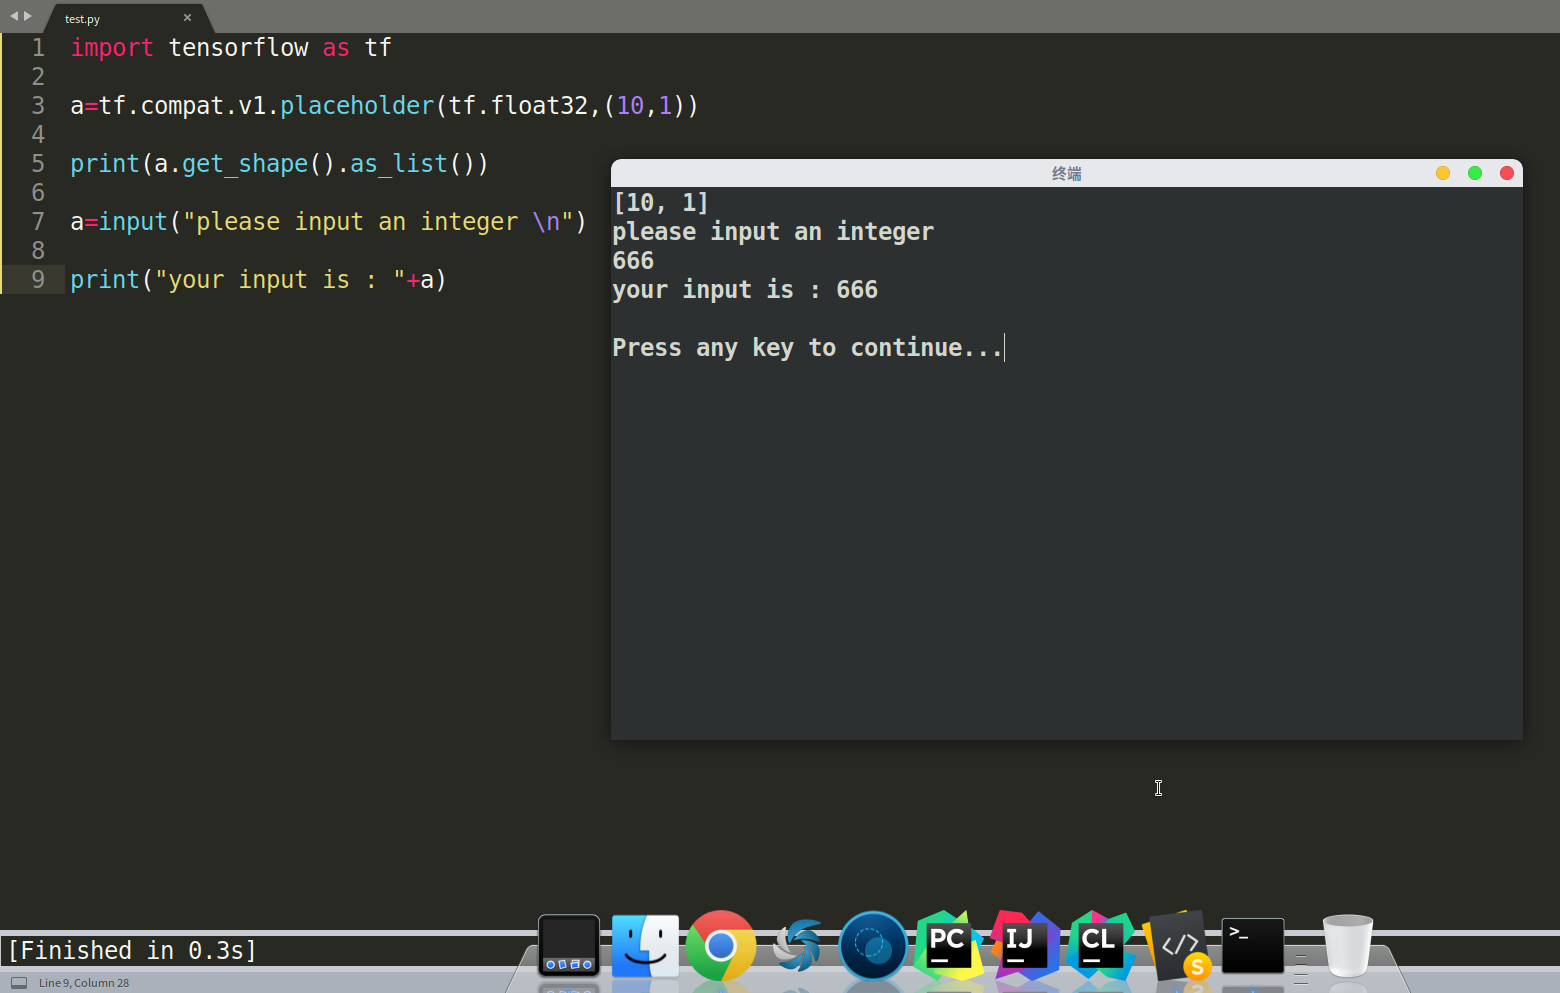Click the input prompt string on line 7
The image size is (1560, 993).
coord(378,222)
